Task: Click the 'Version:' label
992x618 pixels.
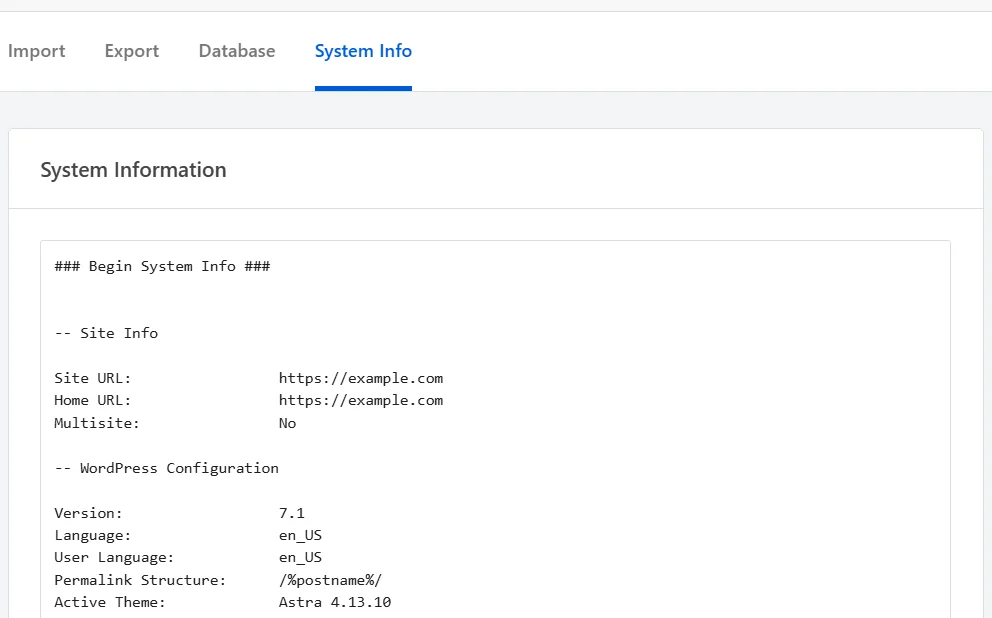Action: point(89,513)
